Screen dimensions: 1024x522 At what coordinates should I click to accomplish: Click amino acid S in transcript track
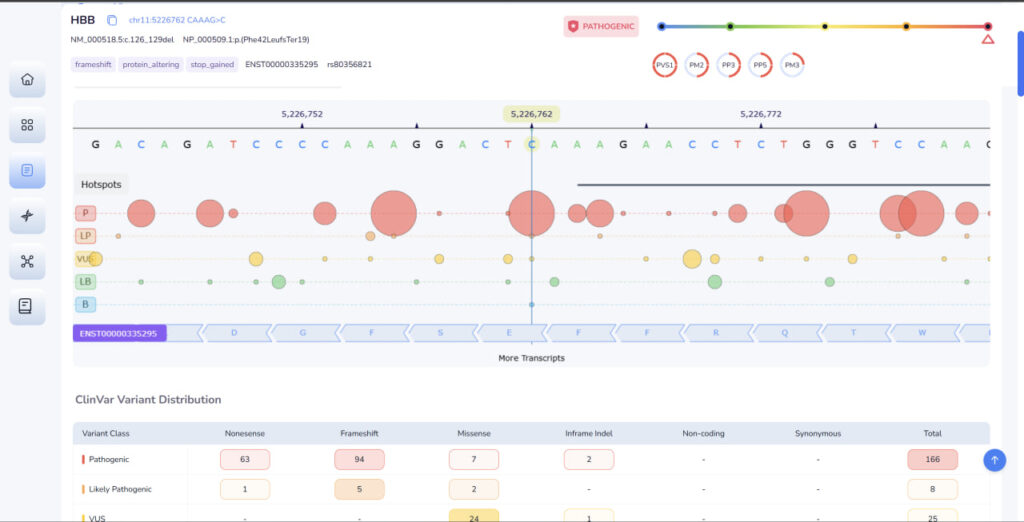pos(440,333)
